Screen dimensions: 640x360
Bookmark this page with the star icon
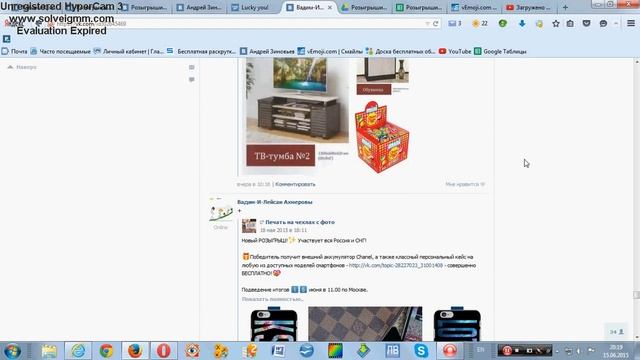(556, 24)
